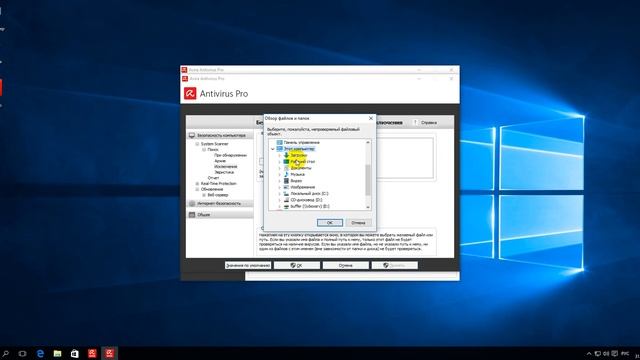Viewport: 640px width, 360px height.
Task: Click OK in the browse files dialog
Action: coord(330,223)
